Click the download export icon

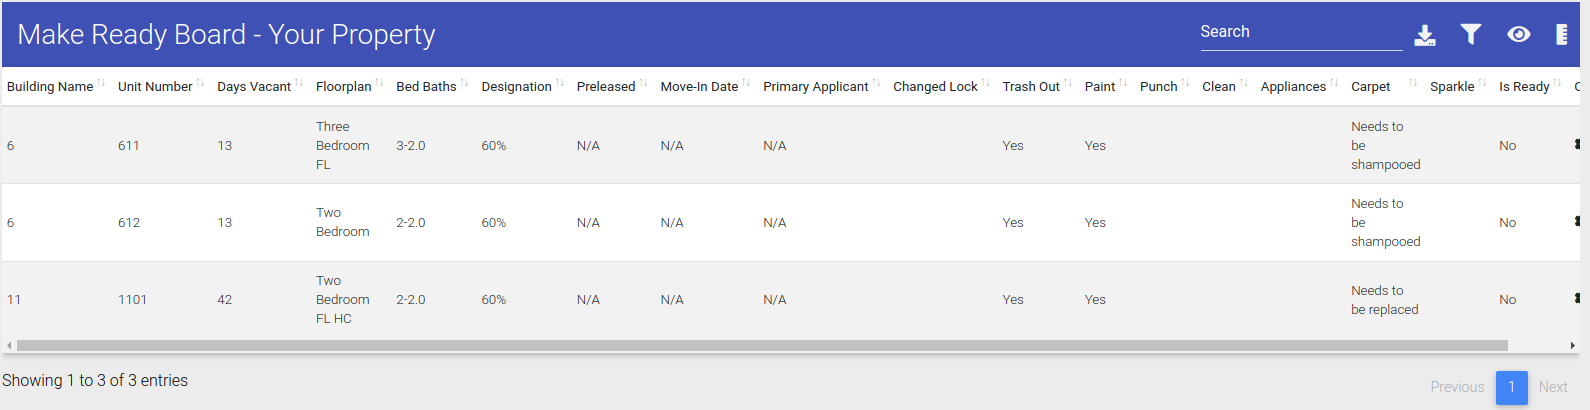(1425, 35)
